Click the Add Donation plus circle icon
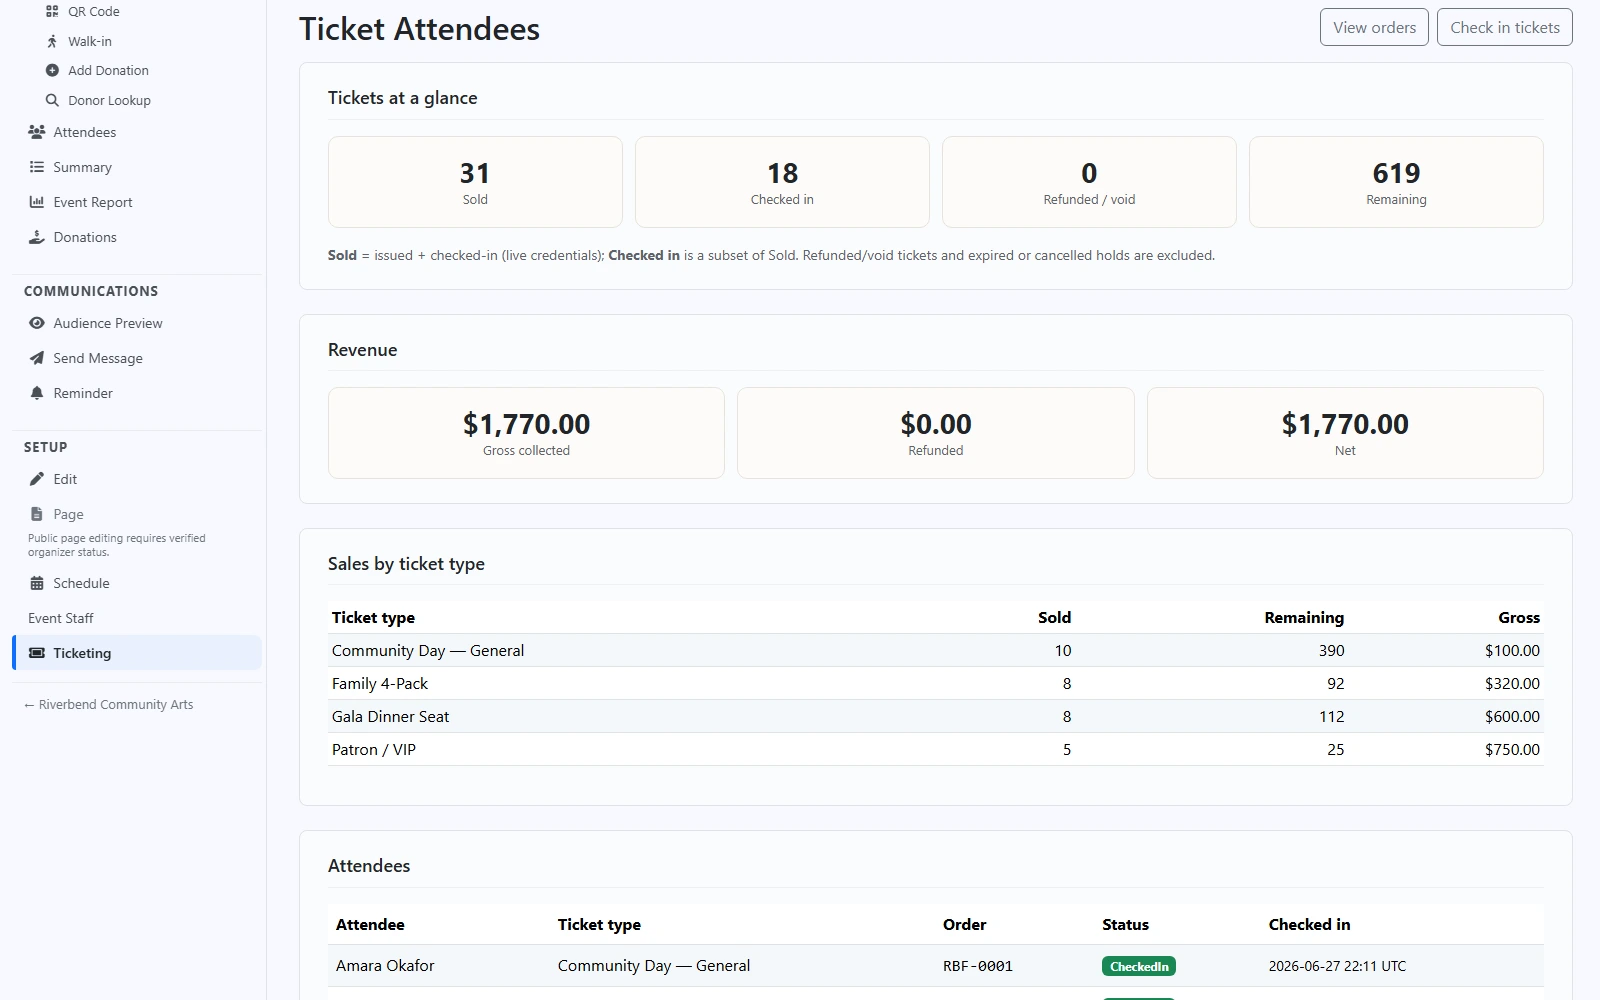The height and width of the screenshot is (1000, 1600). 52,70
